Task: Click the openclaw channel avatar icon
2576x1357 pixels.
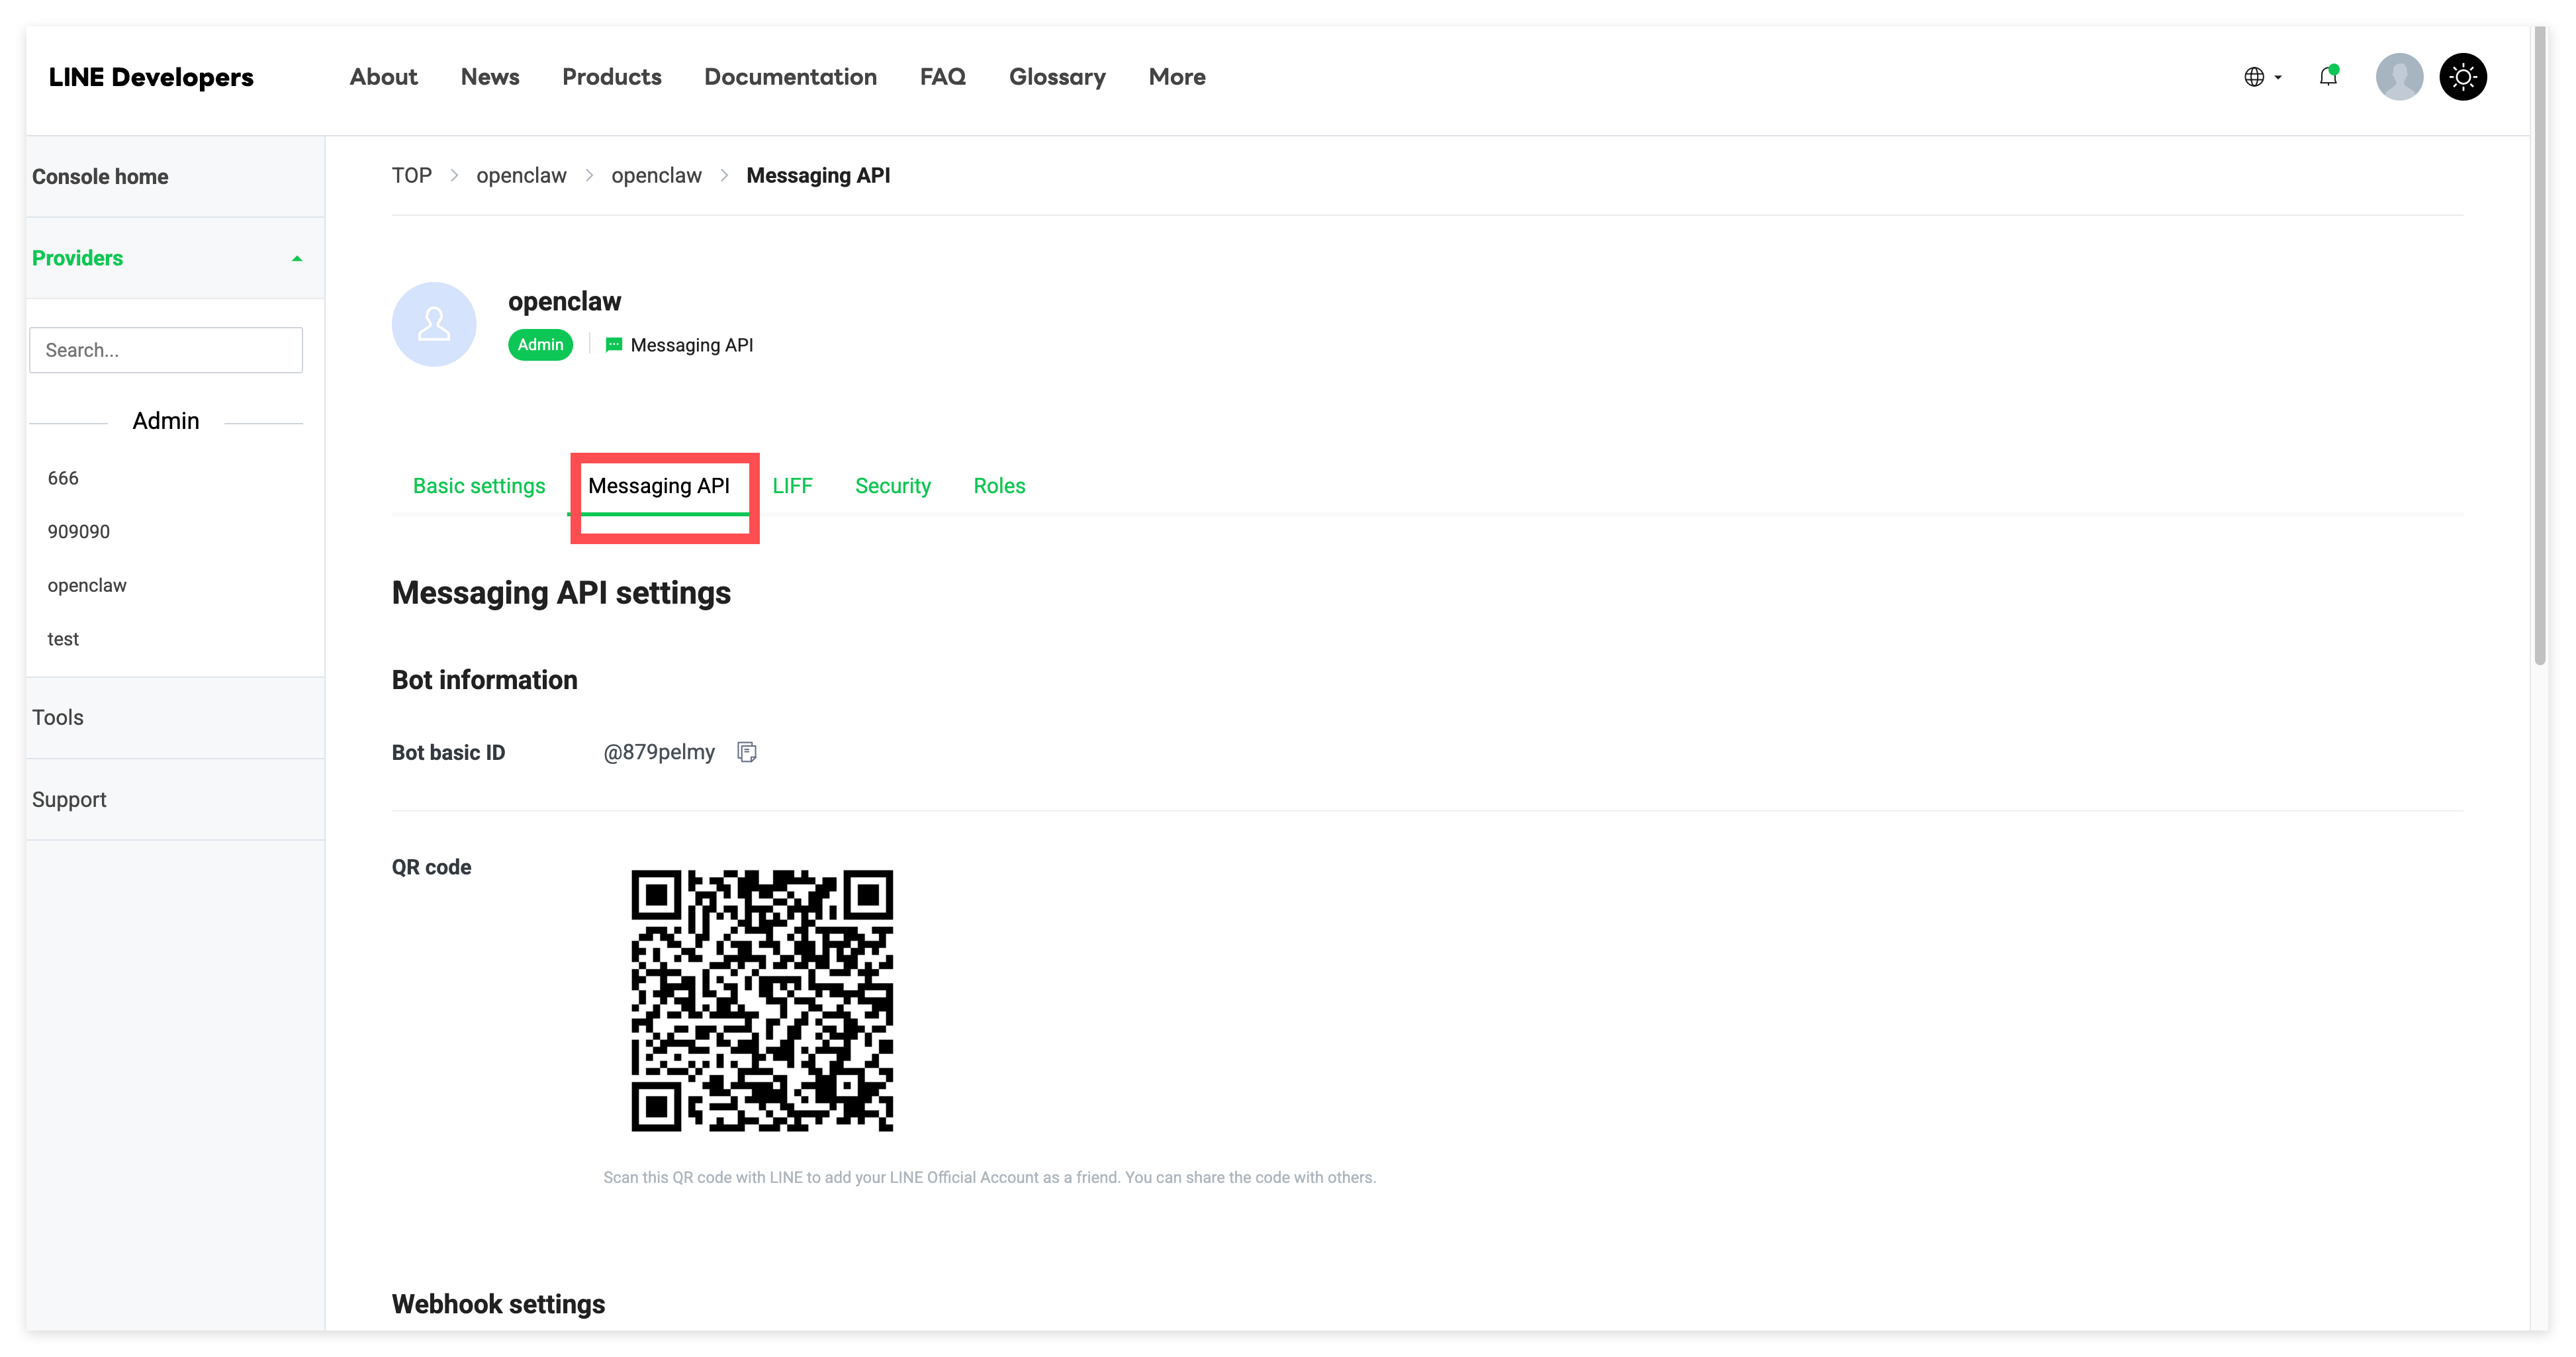Action: [434, 324]
